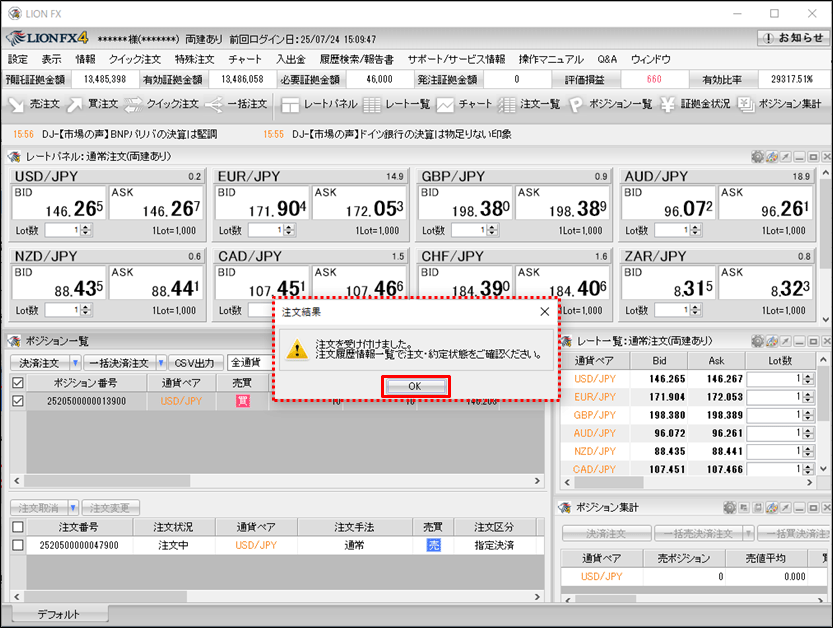This screenshot has height=628, width=833.
Task: Uncheck position 2520500000013900 checkbox
Action: pos(17,401)
